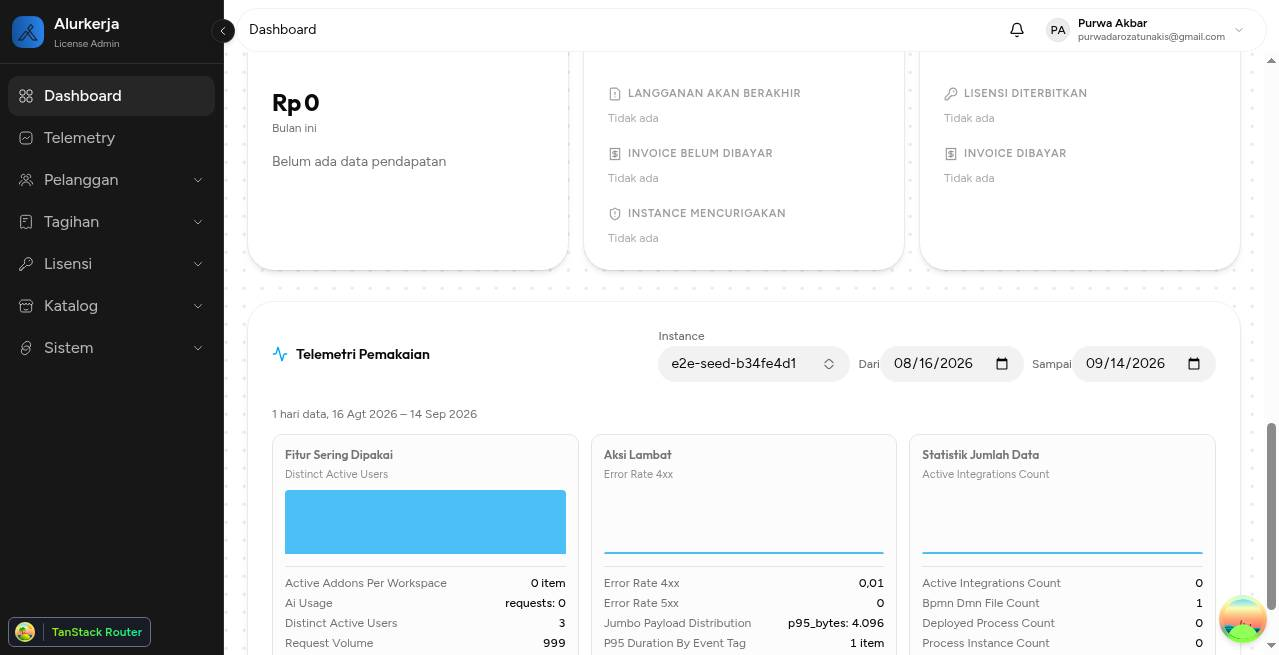Click the Sampai date field 09/14/2026
This screenshot has width=1279, height=655.
(1143, 364)
